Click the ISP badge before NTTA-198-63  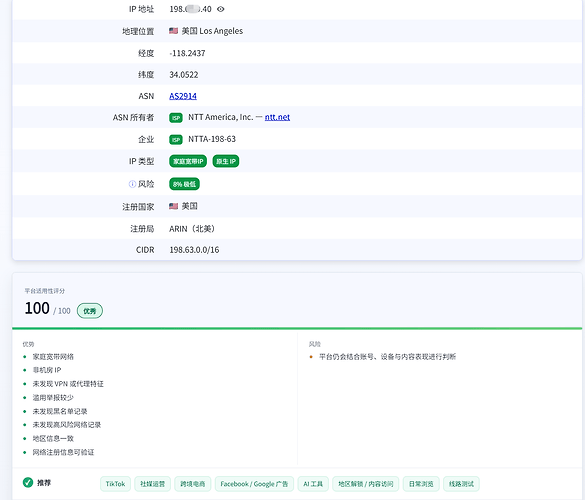tap(176, 140)
